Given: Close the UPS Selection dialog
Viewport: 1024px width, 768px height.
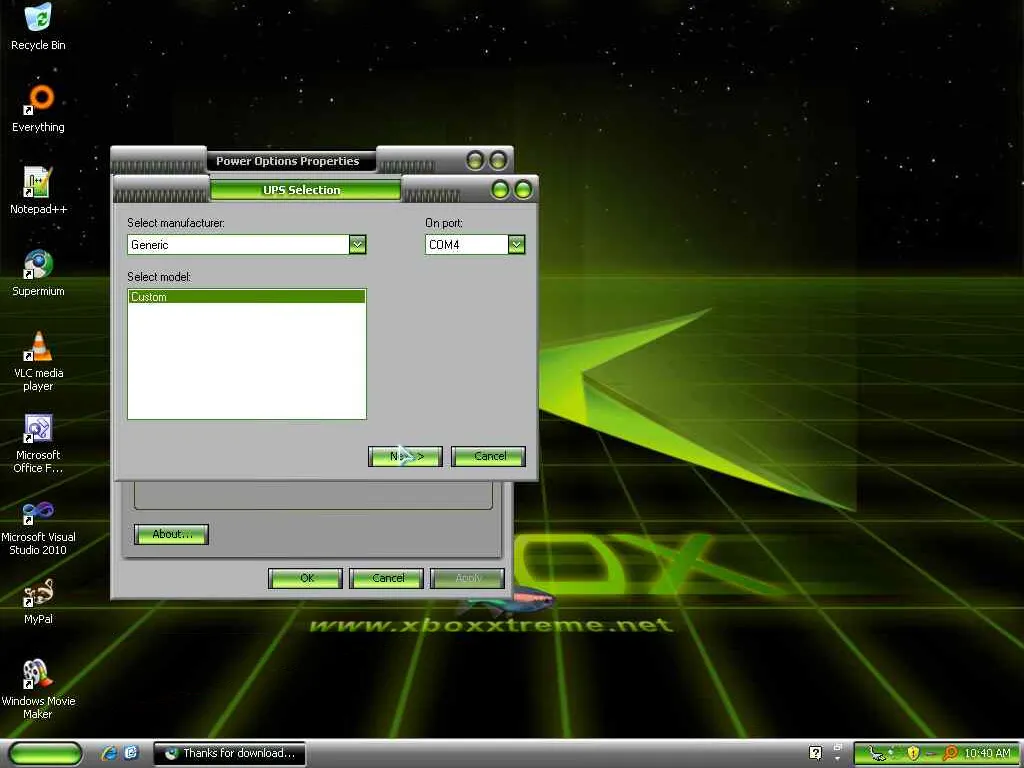Looking at the screenshot, I should 523,190.
